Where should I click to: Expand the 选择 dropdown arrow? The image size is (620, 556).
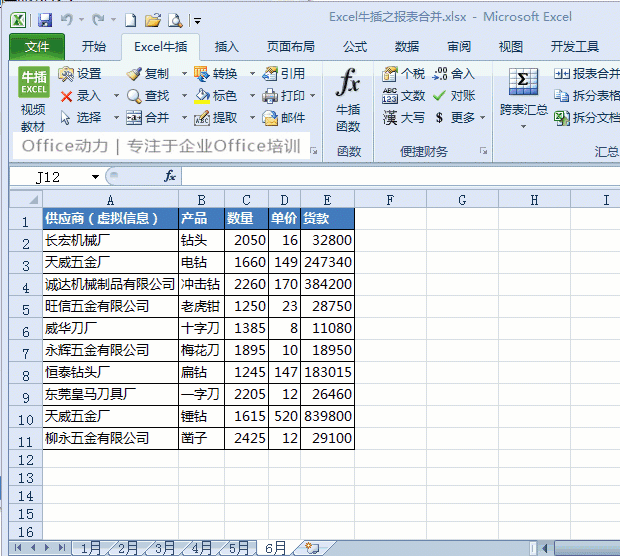point(116,117)
